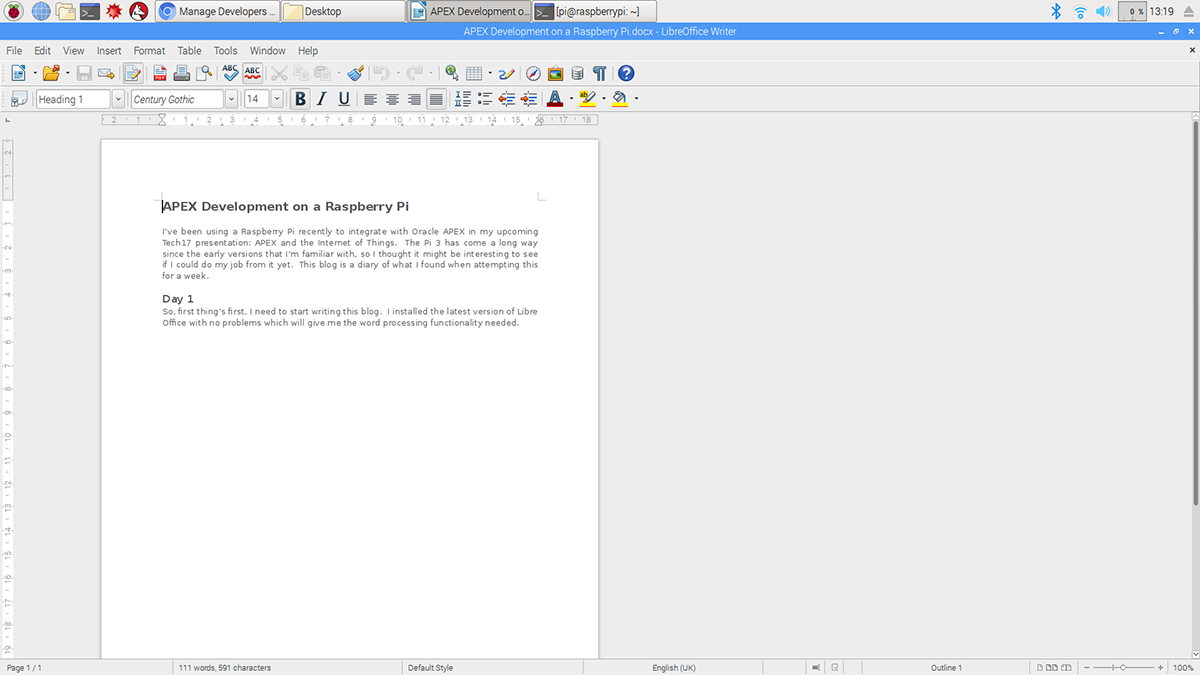
Task: Switch to pi@raspberrypi terminal taskbar window
Action: [x=594, y=12]
